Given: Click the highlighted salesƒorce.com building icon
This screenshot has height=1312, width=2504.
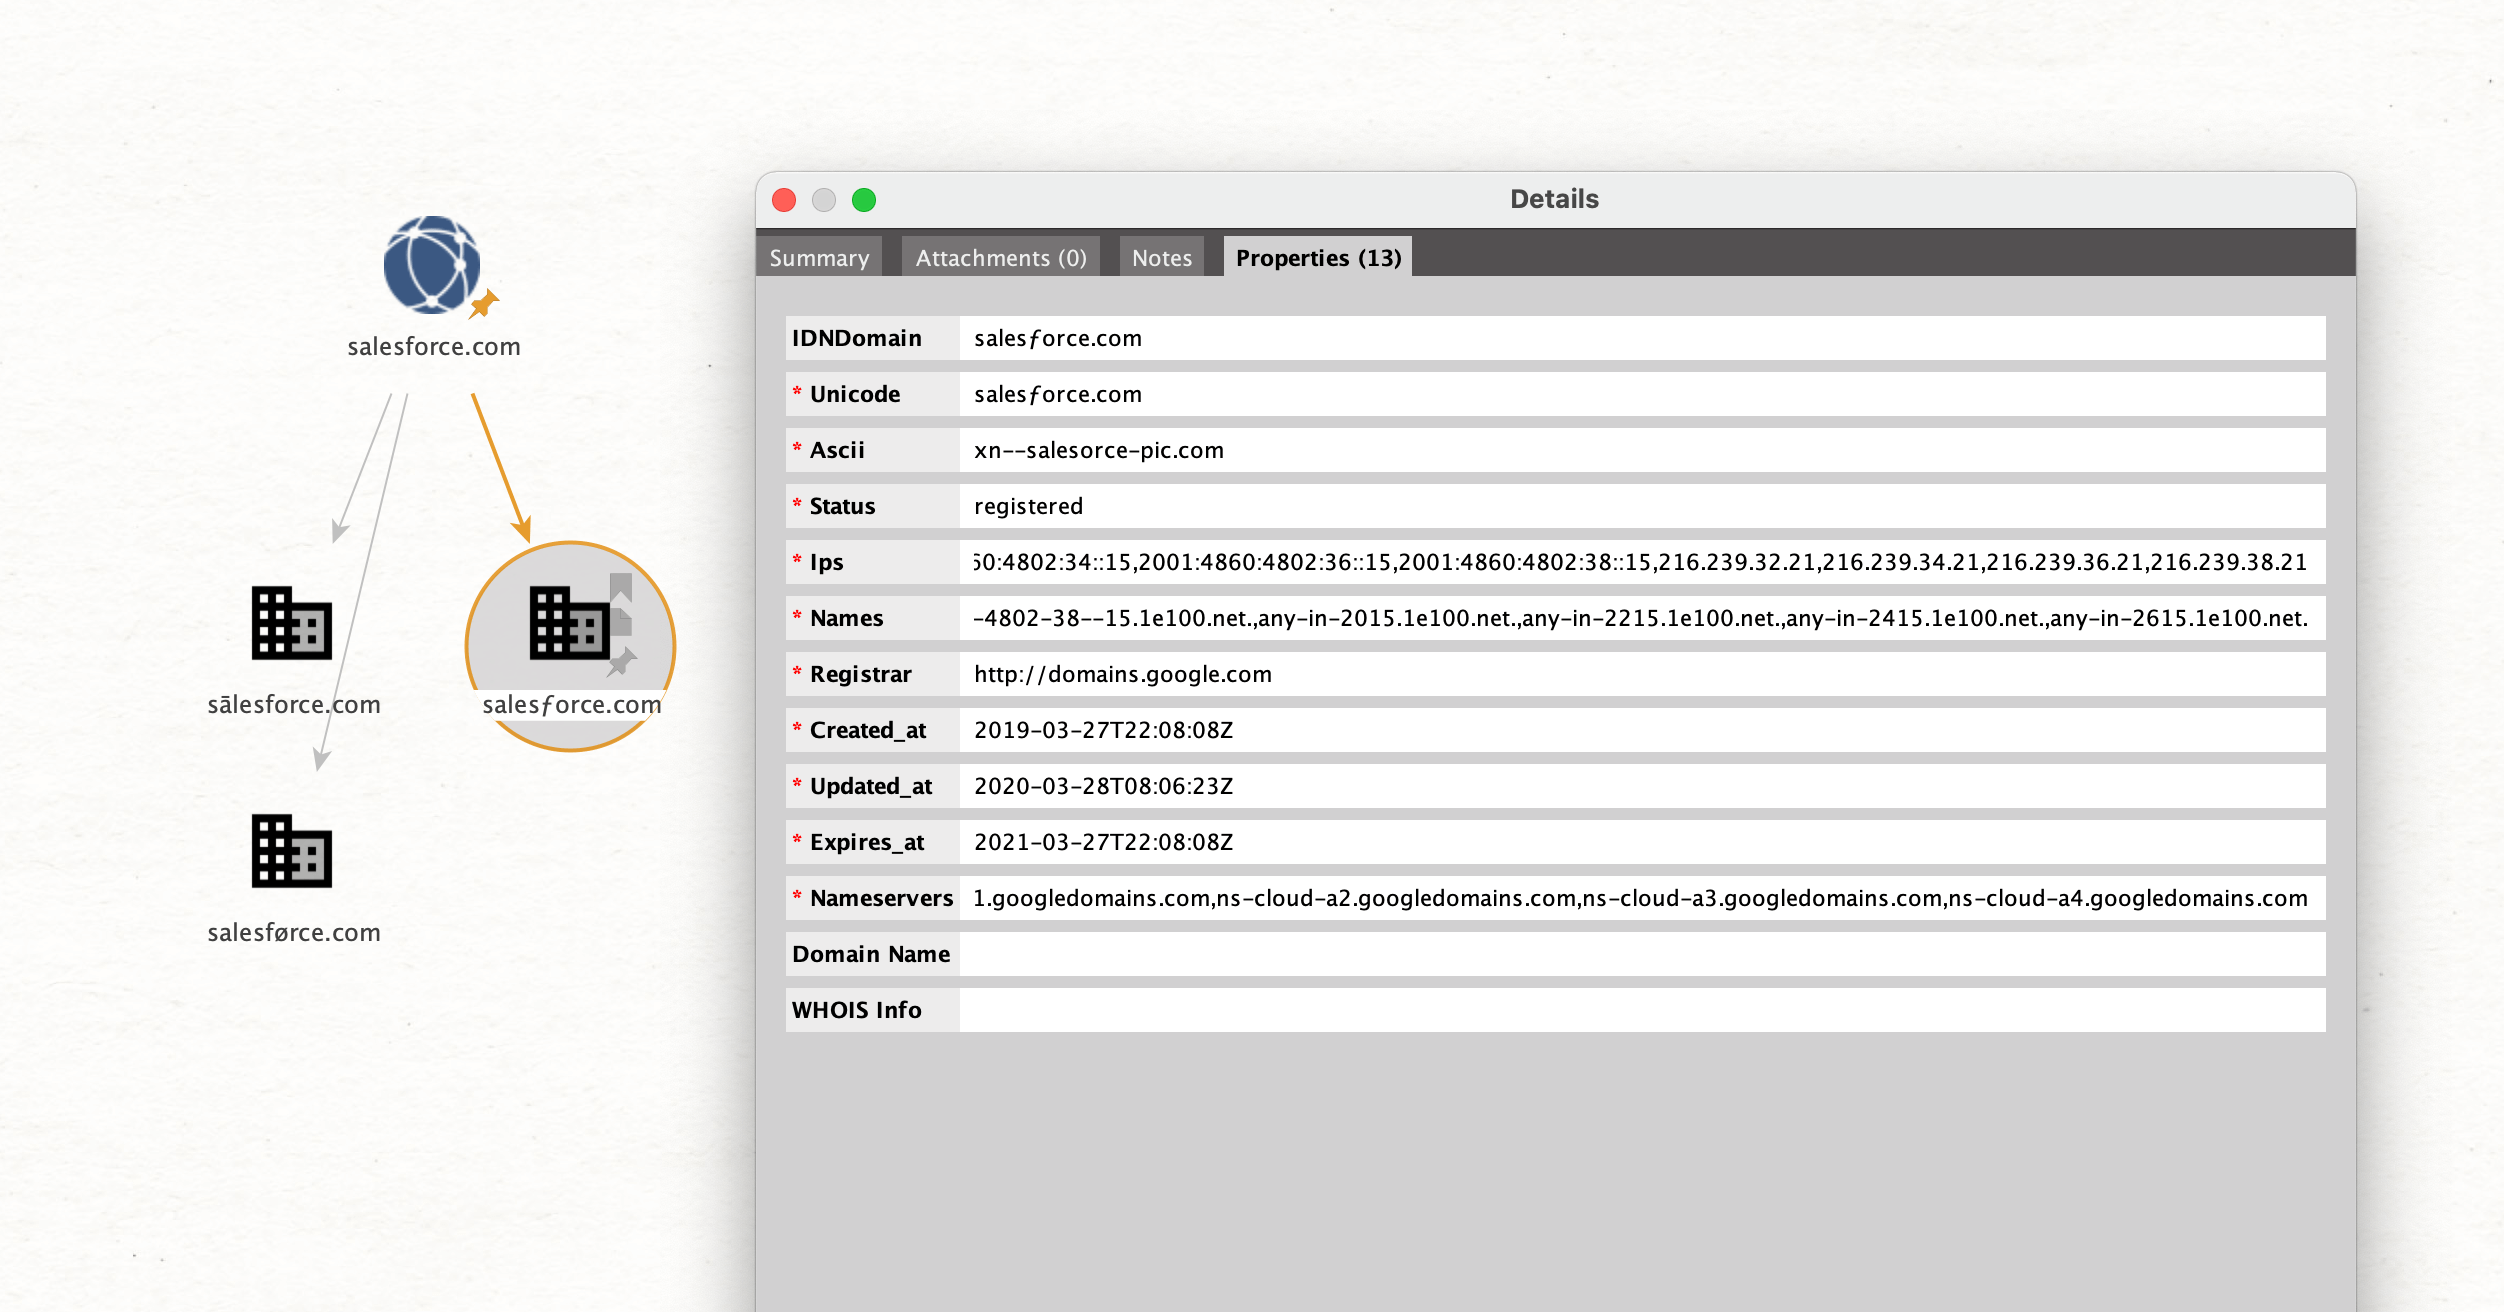Looking at the screenshot, I should coord(569,623).
